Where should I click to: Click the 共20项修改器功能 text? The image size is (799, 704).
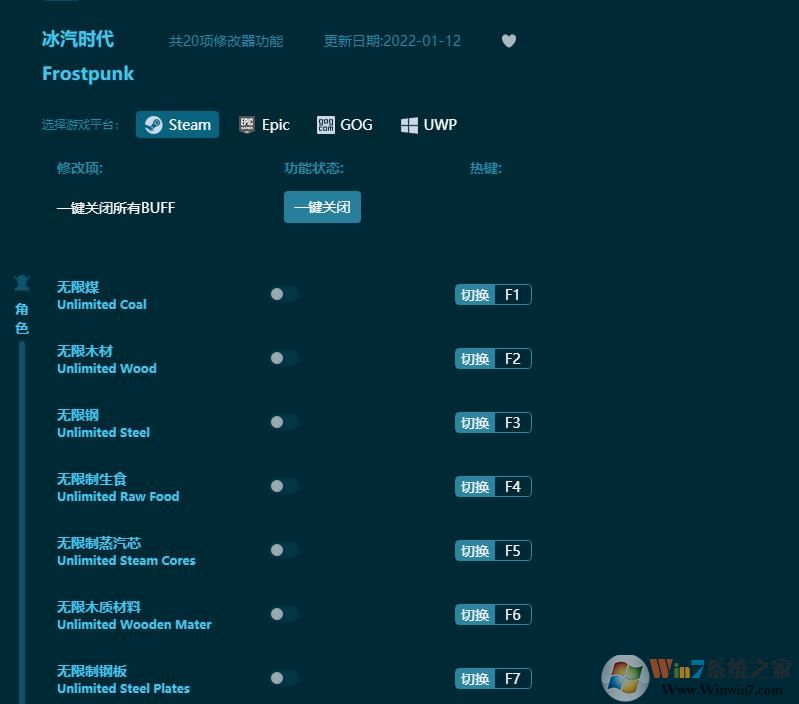(x=226, y=41)
